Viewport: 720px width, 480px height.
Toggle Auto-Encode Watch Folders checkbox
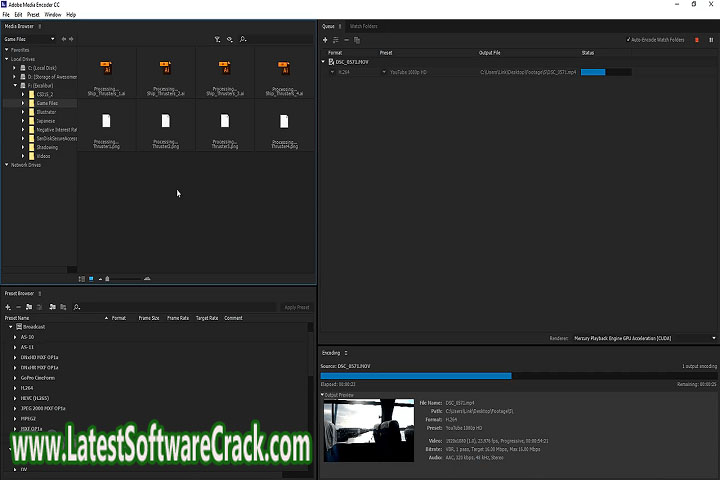pos(628,39)
